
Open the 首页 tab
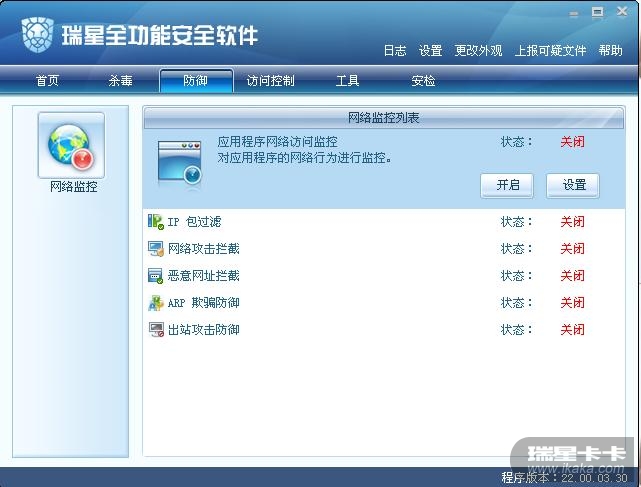(47, 81)
